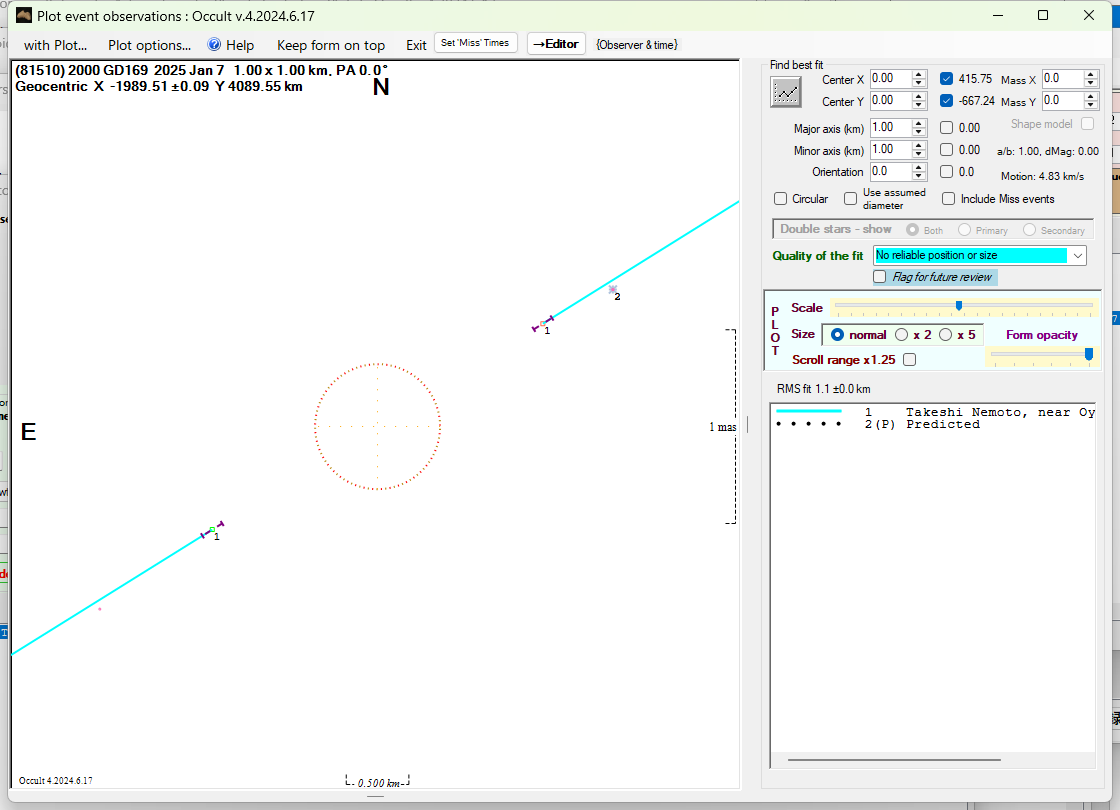Click the Set 'Miss' Times button
Viewport: 1120px width, 810px height.
(x=476, y=43)
